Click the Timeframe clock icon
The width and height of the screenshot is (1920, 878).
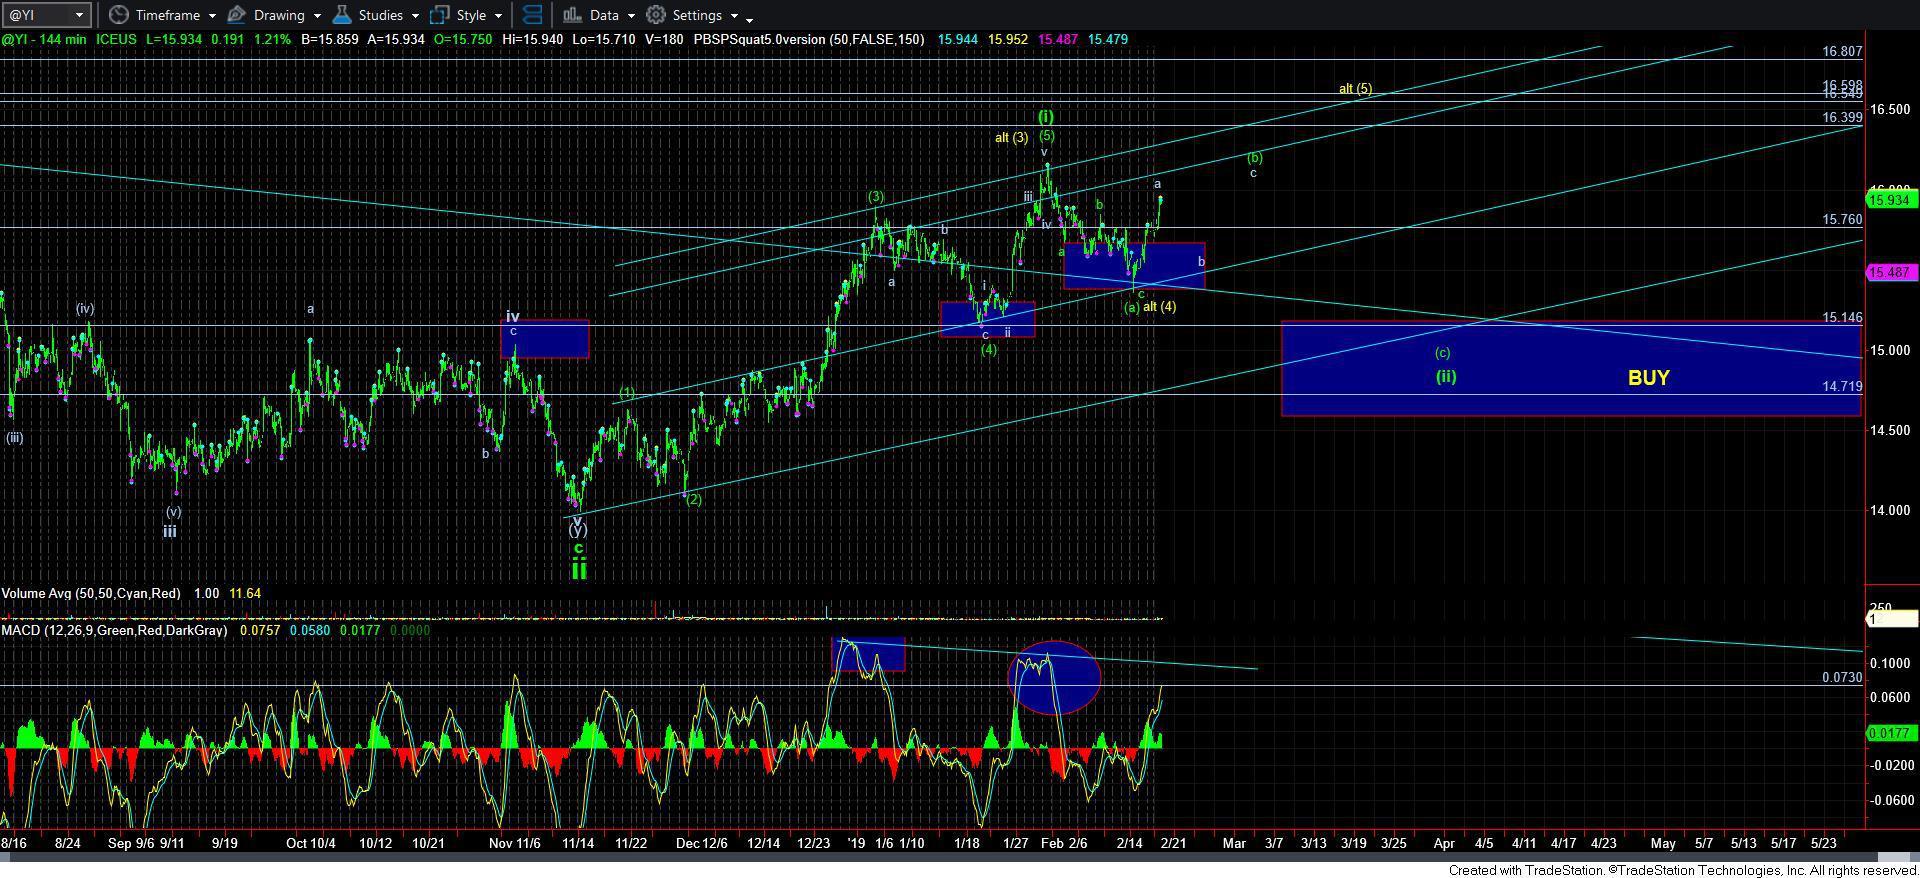click(120, 15)
